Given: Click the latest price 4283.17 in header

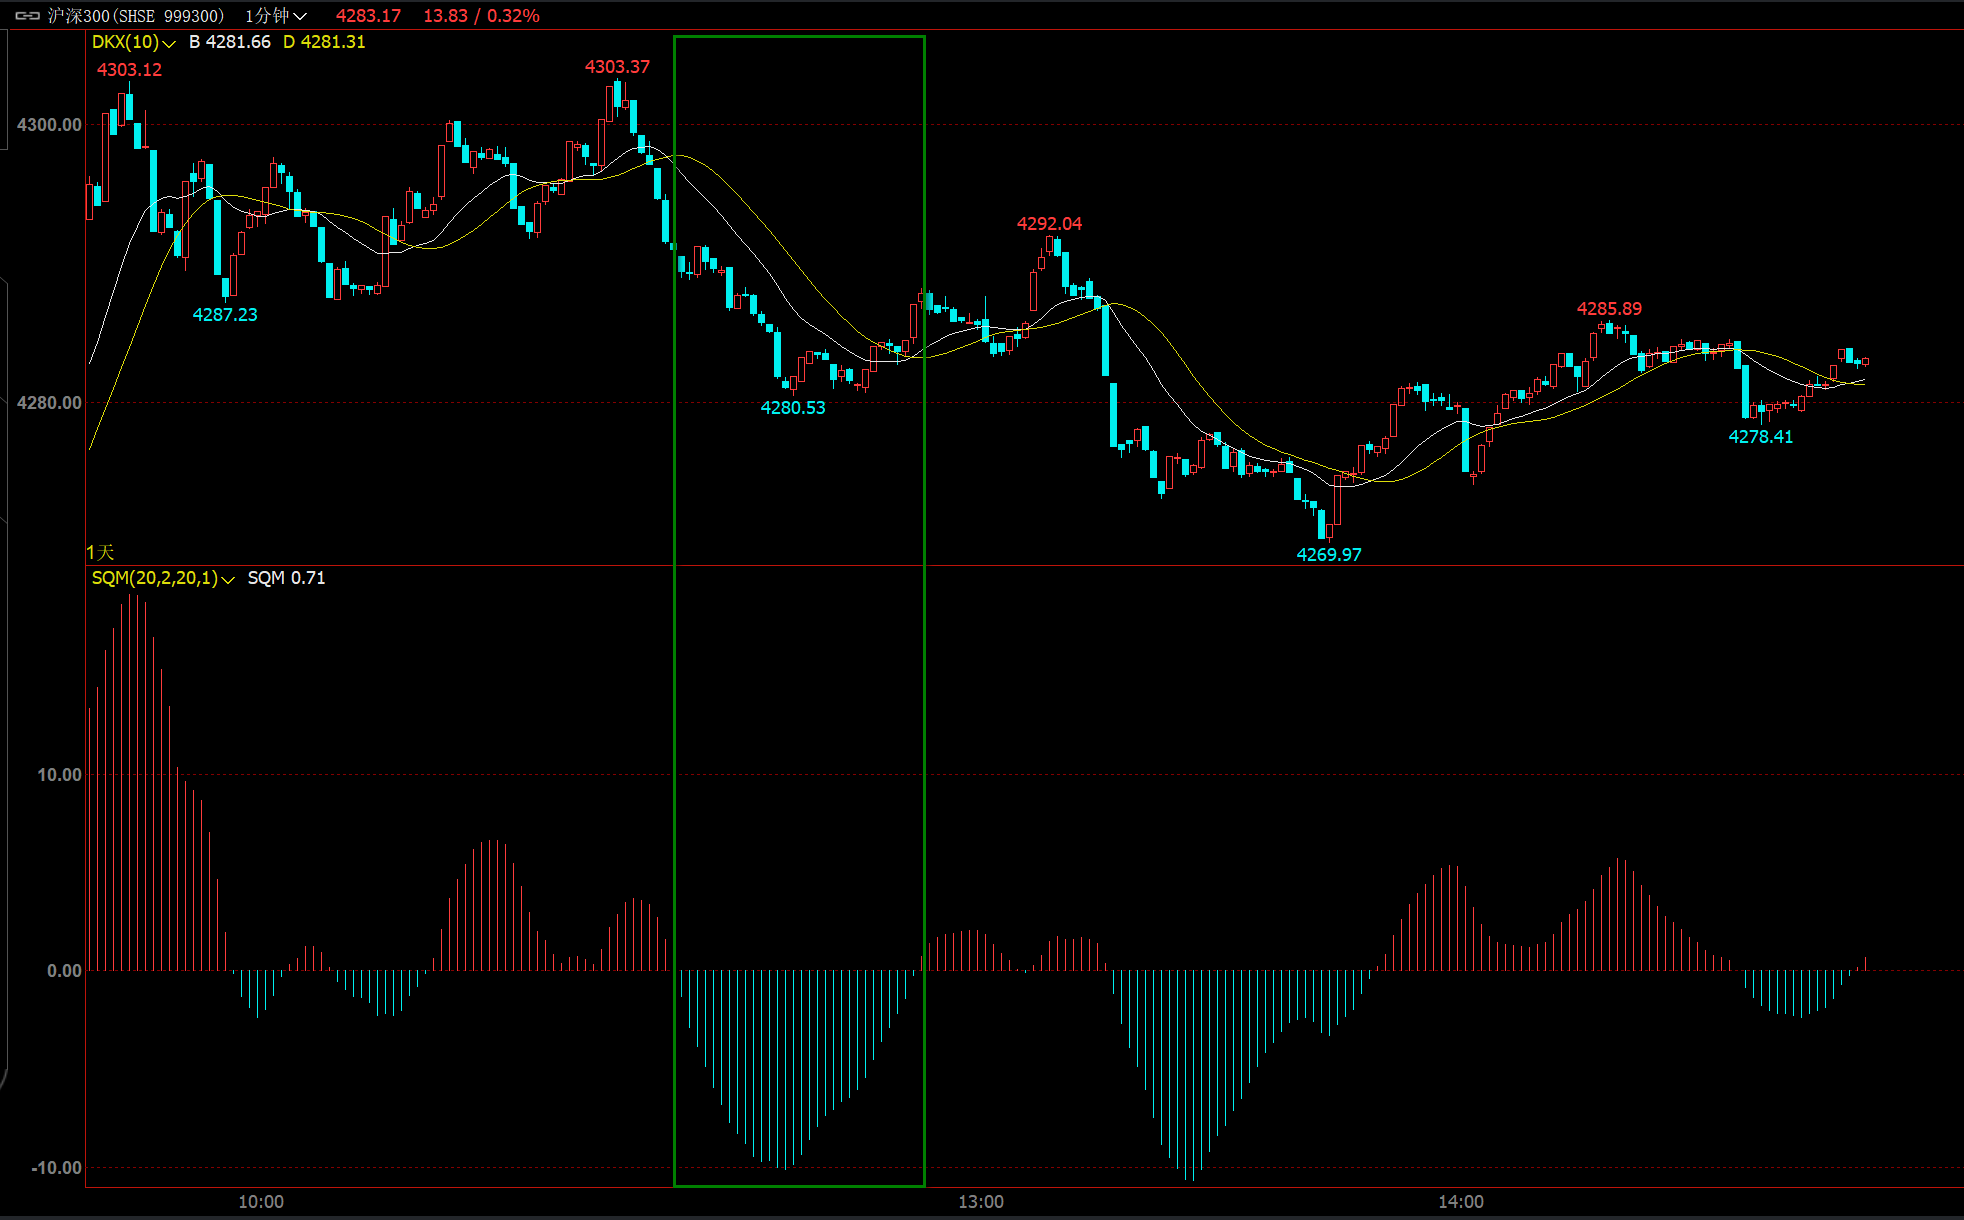Looking at the screenshot, I should pos(368,16).
